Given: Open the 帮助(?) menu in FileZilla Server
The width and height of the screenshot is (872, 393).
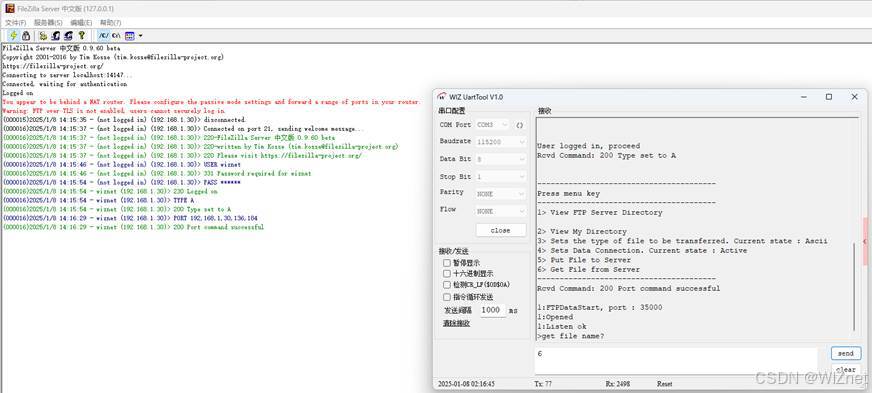Looking at the screenshot, I should (x=111, y=23).
